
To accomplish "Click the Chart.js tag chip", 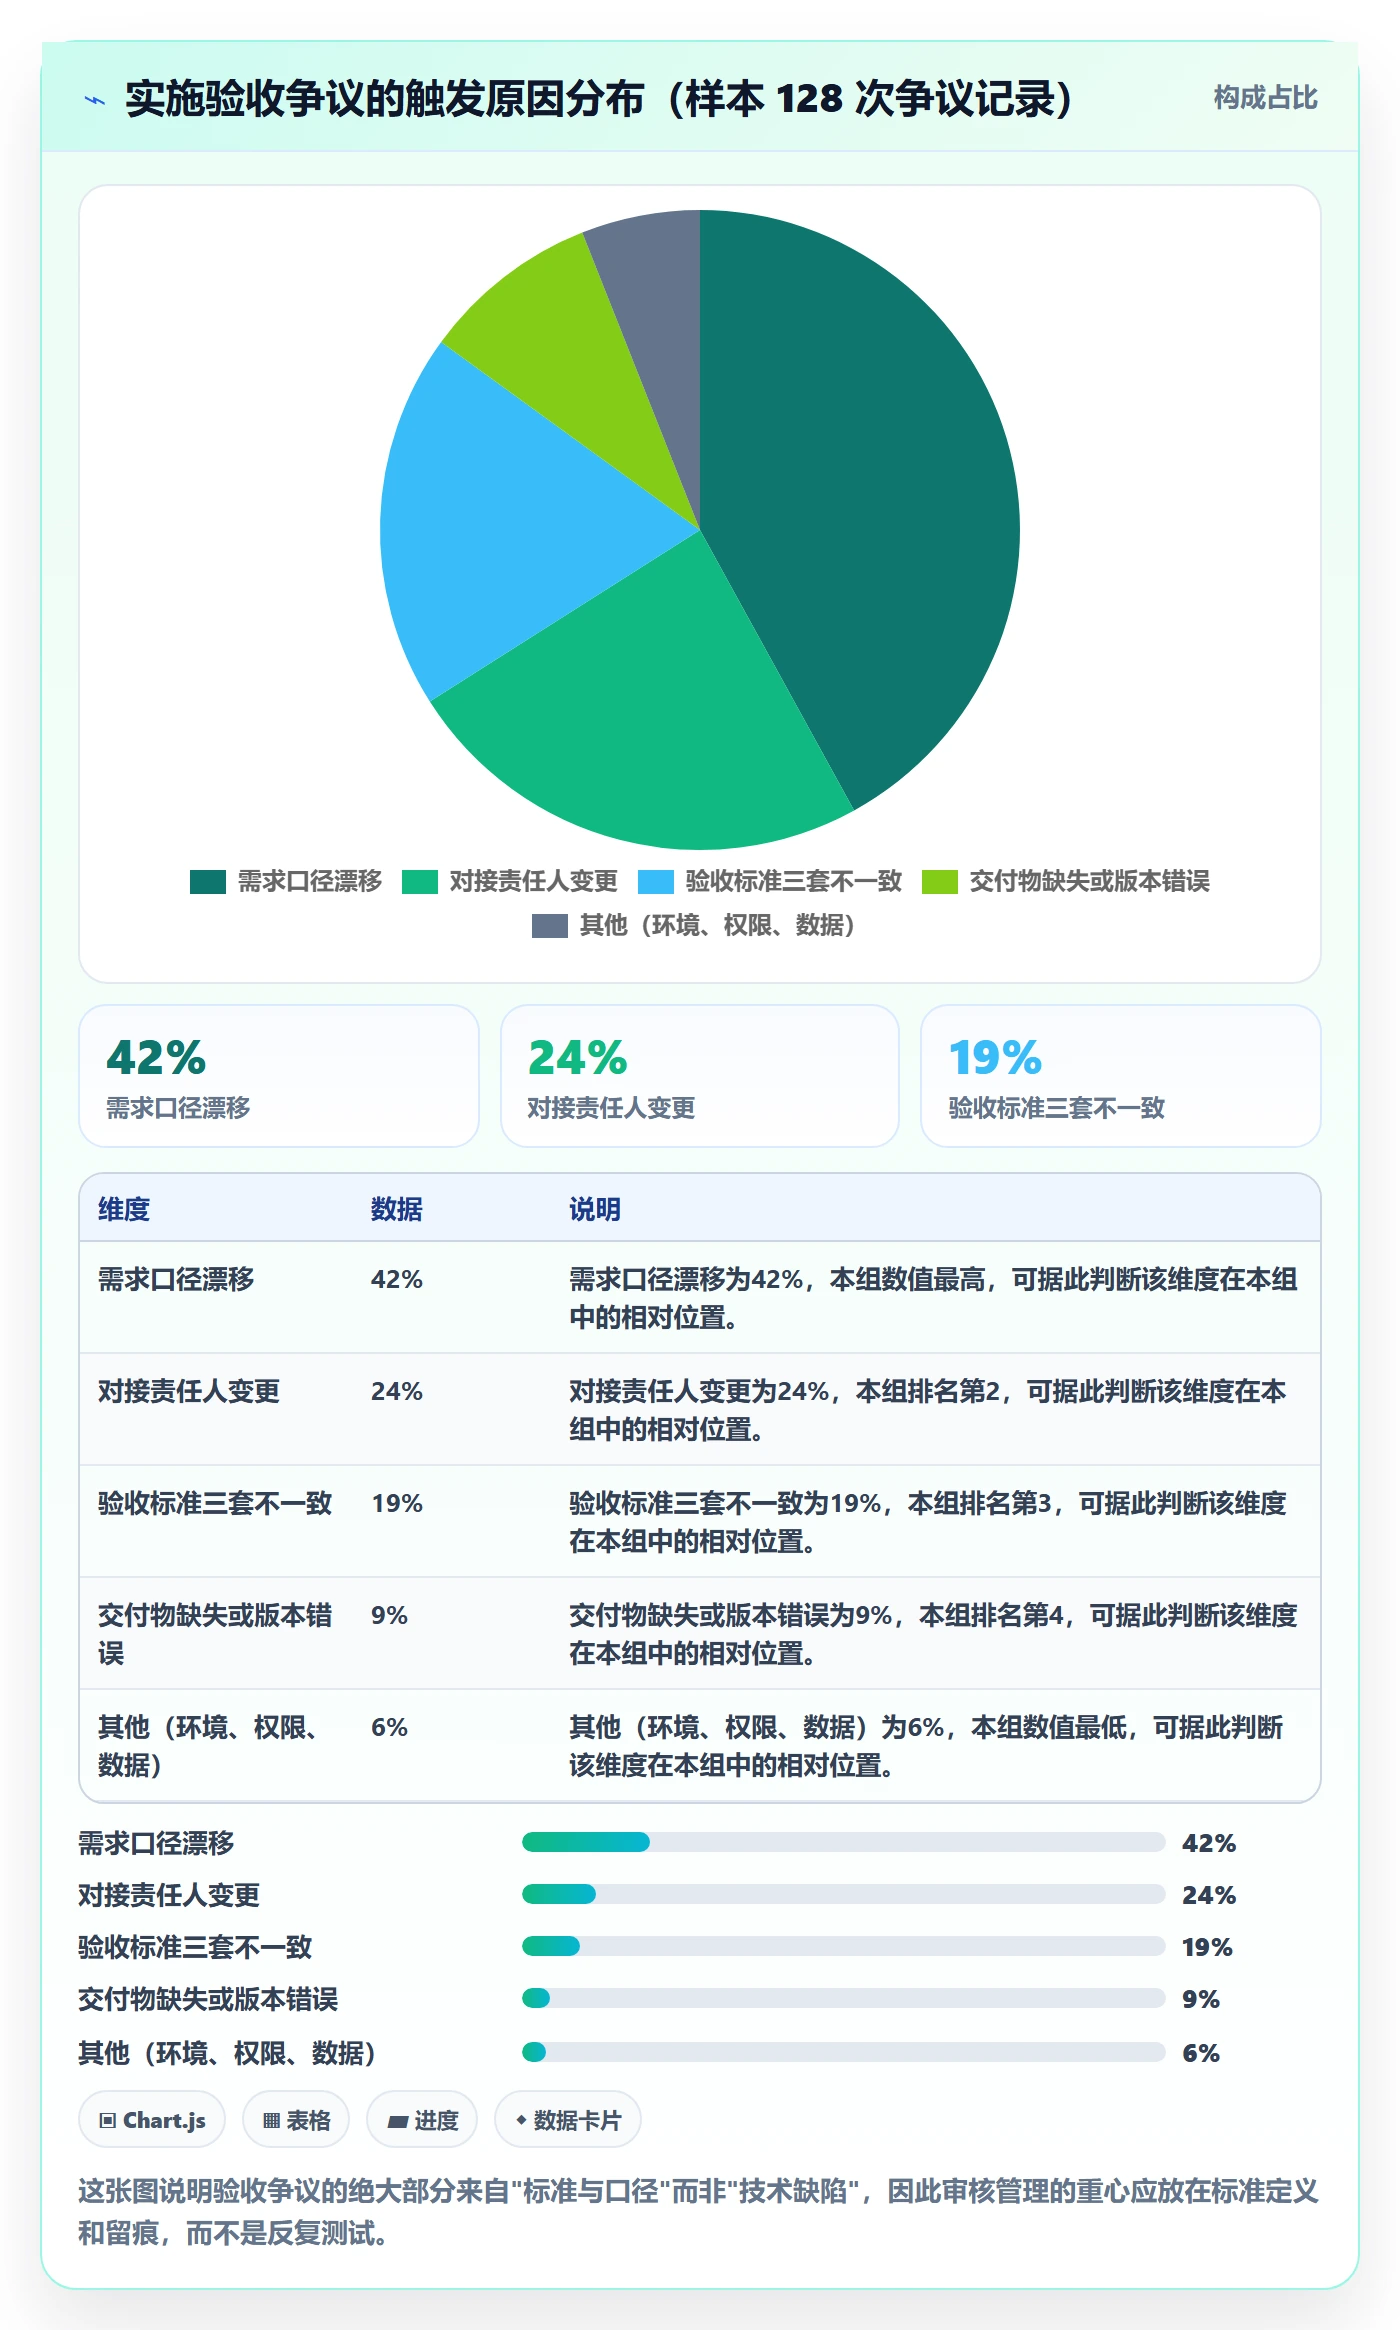I will [152, 2119].
